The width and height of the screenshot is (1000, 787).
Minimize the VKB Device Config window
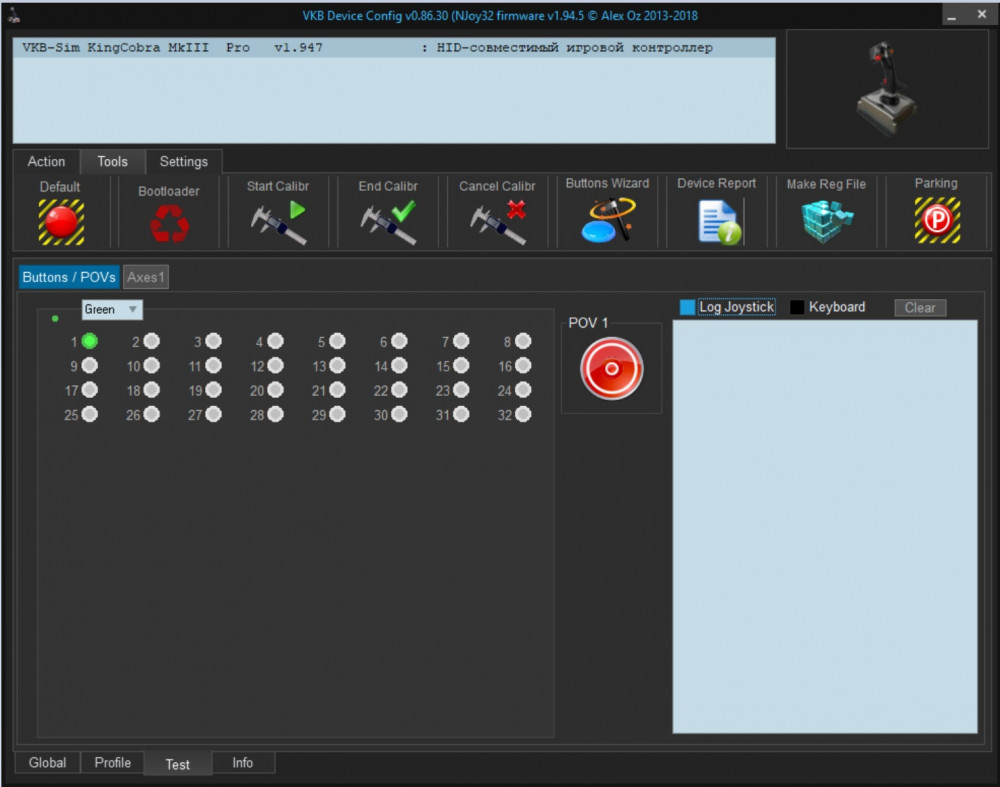(952, 15)
